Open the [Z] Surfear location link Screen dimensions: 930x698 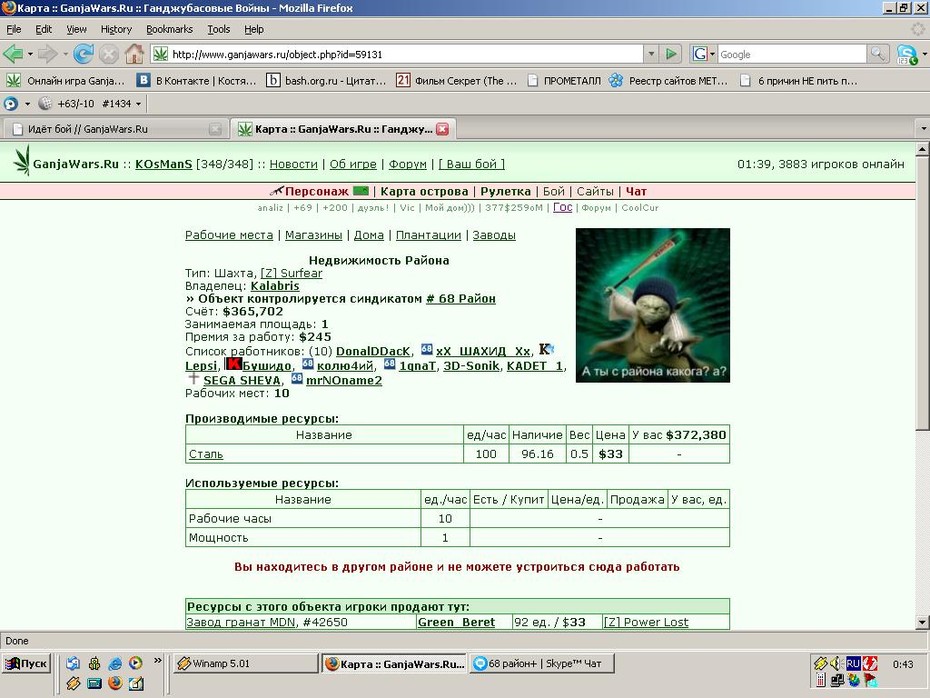tap(291, 273)
